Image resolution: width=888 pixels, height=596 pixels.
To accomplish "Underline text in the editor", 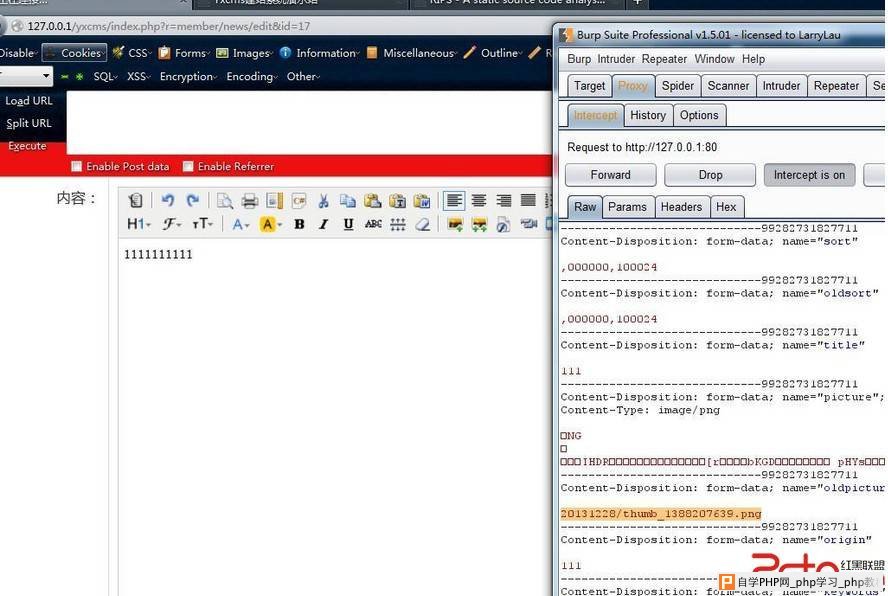I will click(x=348, y=224).
